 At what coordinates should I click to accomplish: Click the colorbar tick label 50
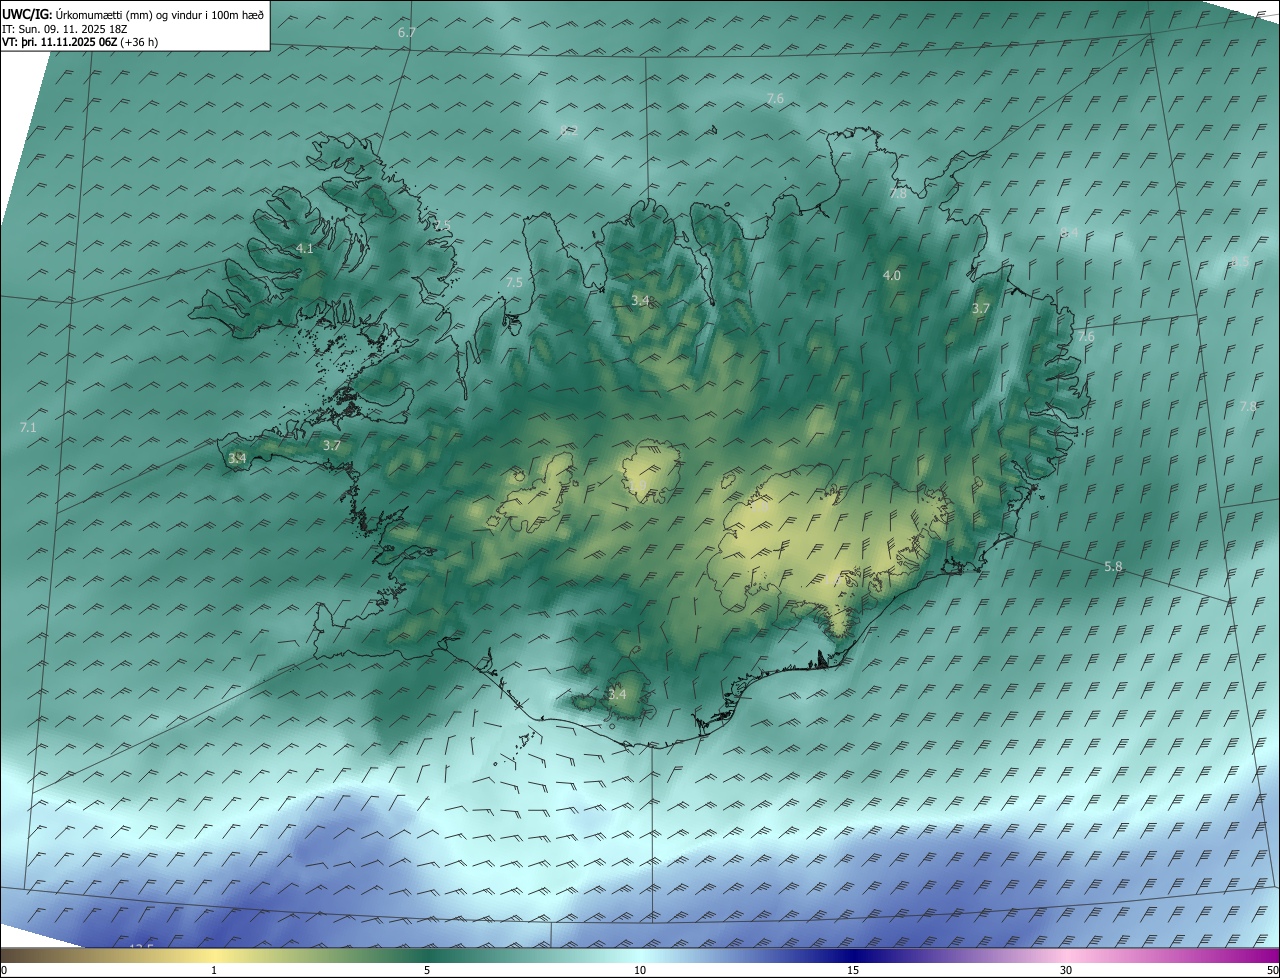click(x=1272, y=971)
